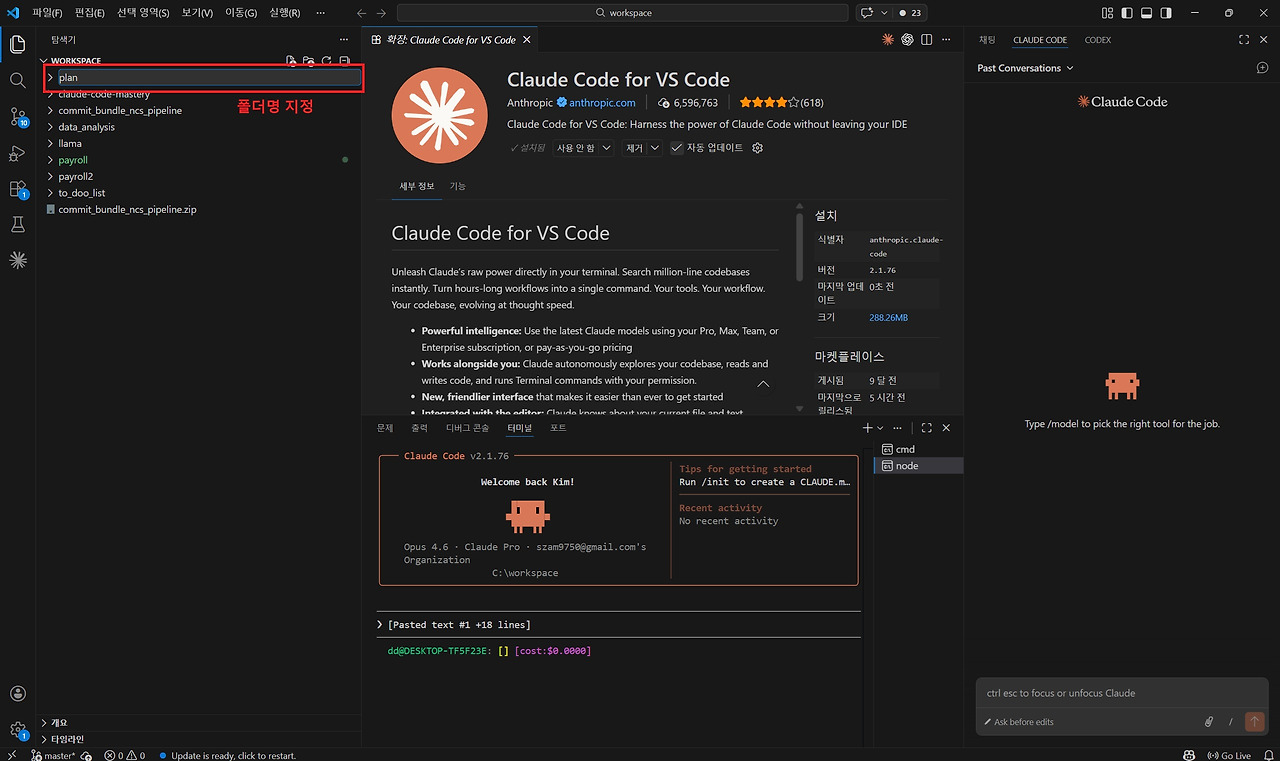Open the Testing flask view
Image resolution: width=1280 pixels, height=761 pixels.
17,225
